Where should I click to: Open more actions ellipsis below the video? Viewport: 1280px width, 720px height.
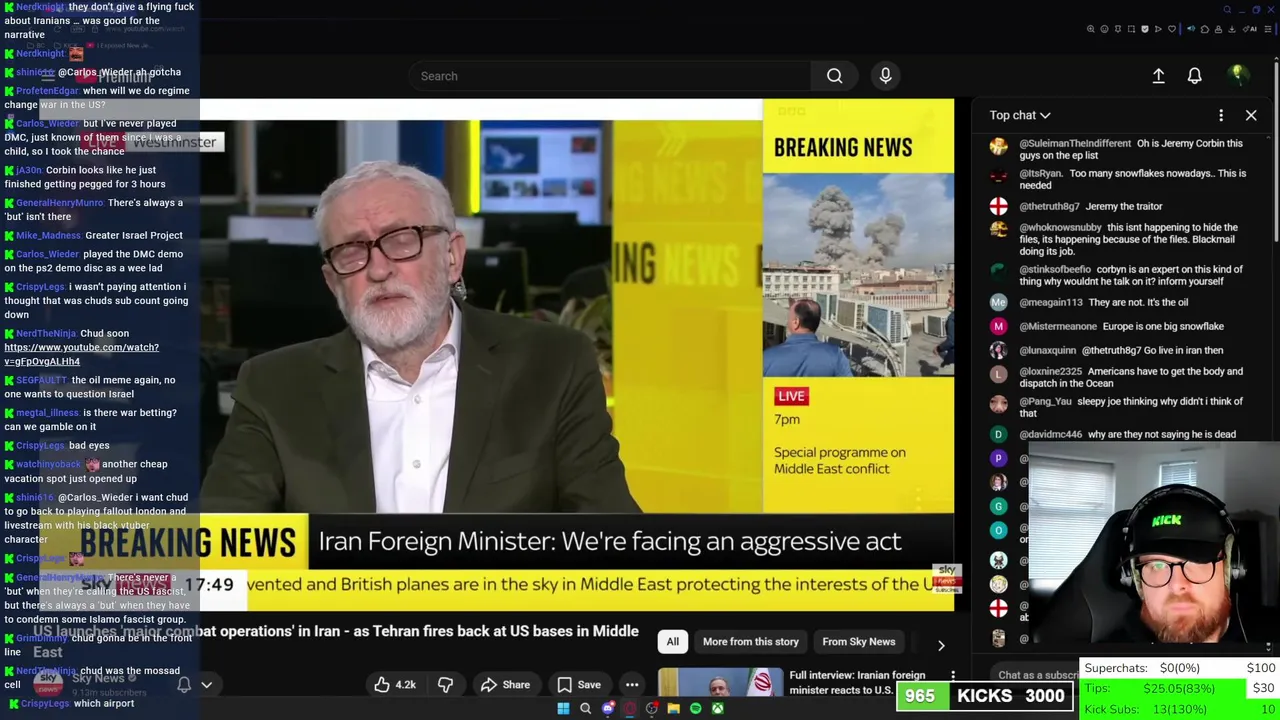pos(631,685)
